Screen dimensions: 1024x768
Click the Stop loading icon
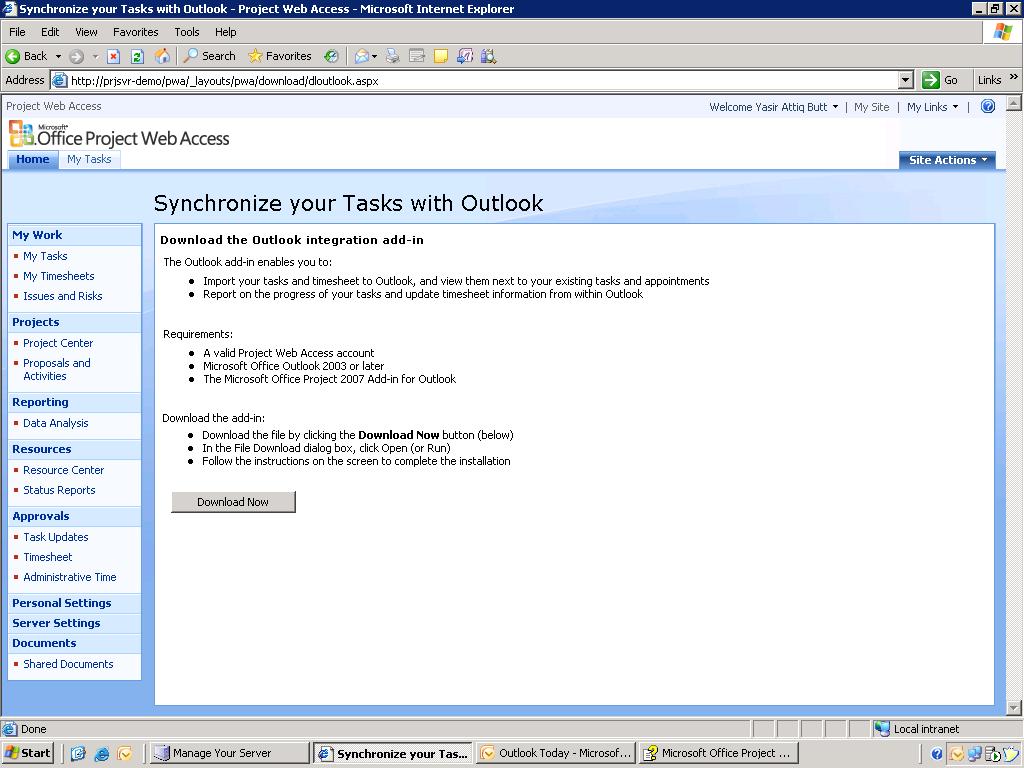[114, 56]
